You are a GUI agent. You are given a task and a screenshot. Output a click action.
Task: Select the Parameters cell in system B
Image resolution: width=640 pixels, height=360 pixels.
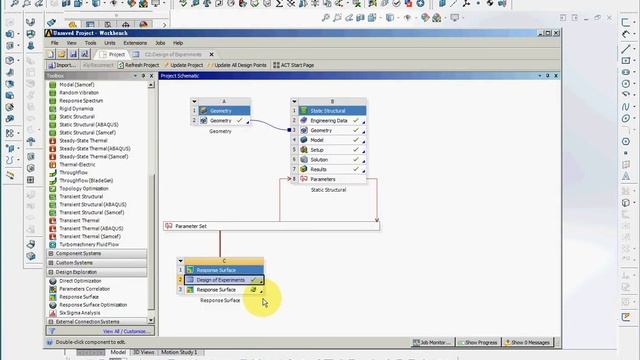[x=332, y=179]
